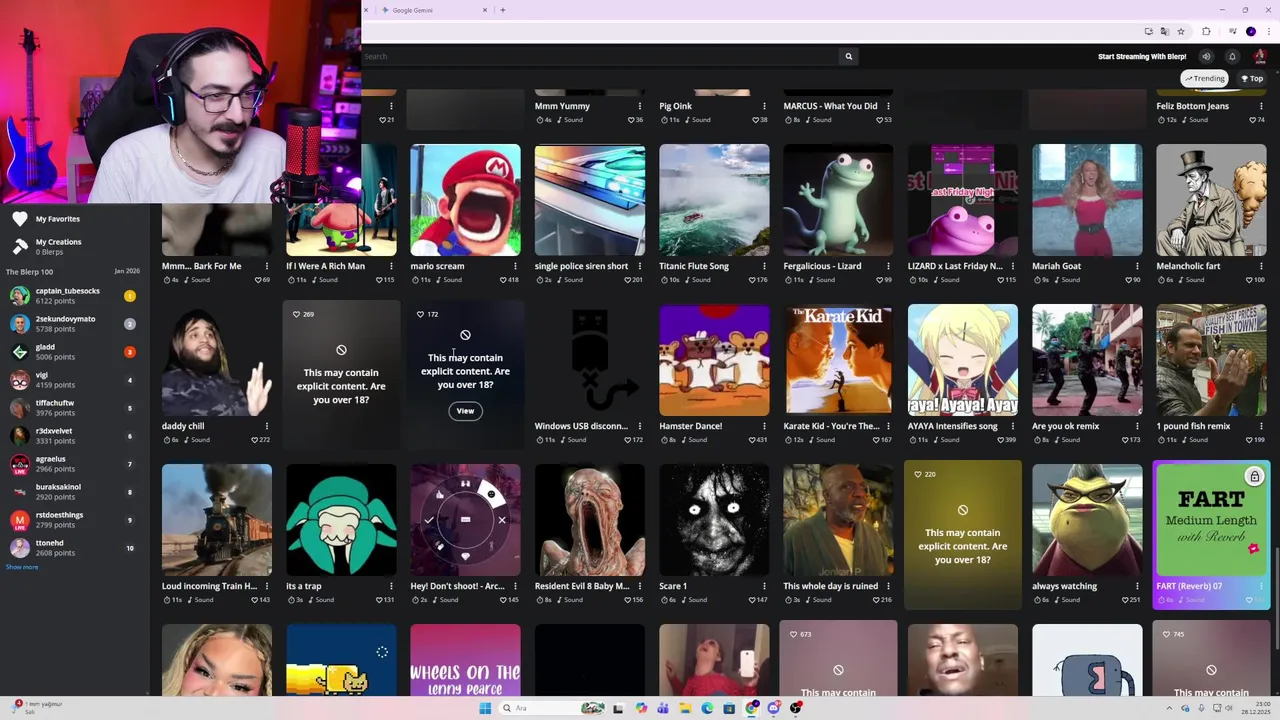Screen dimensions: 1280x720
Task: Open the profile avatar in Blerp header
Action: [x=1259, y=56]
